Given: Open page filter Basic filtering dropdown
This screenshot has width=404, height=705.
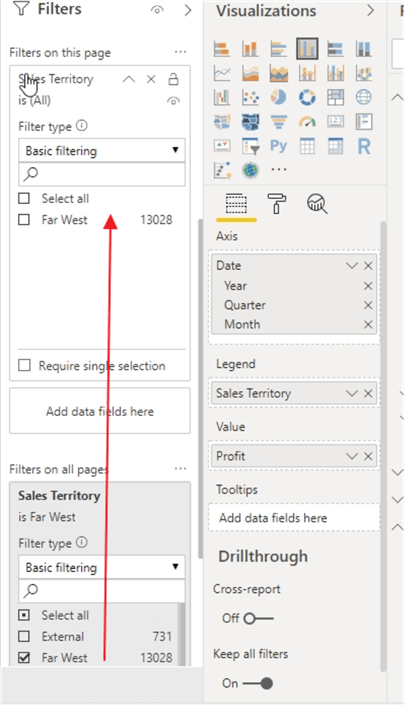Looking at the screenshot, I should 102,151.
